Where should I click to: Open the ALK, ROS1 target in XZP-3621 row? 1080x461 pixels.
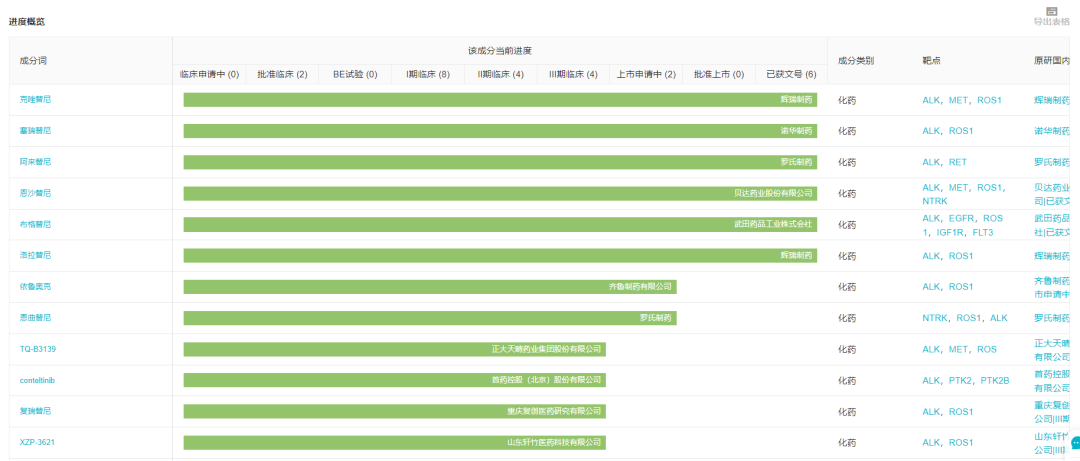coord(948,442)
